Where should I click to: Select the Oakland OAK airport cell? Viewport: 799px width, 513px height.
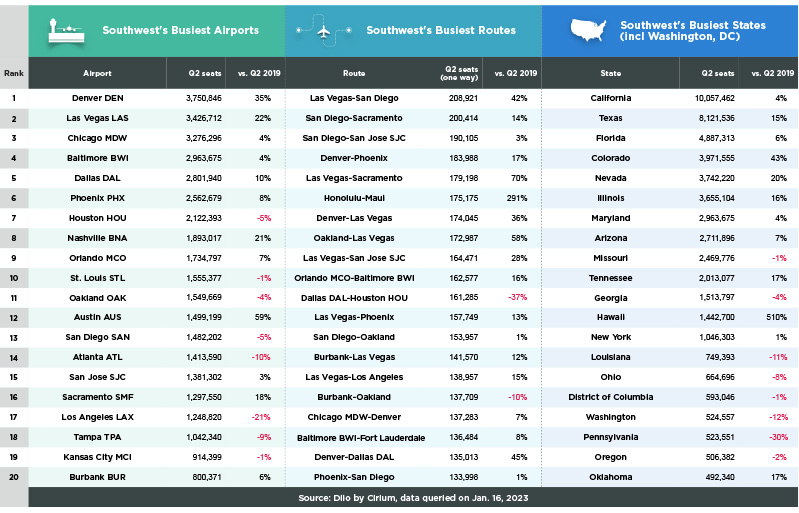(97, 298)
